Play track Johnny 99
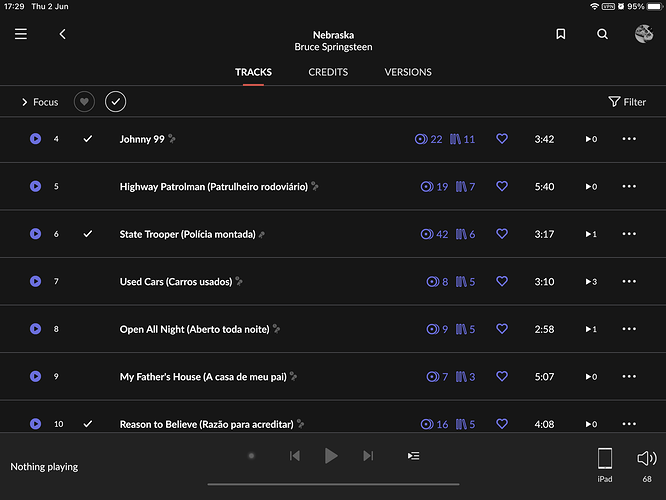 (x=35, y=139)
